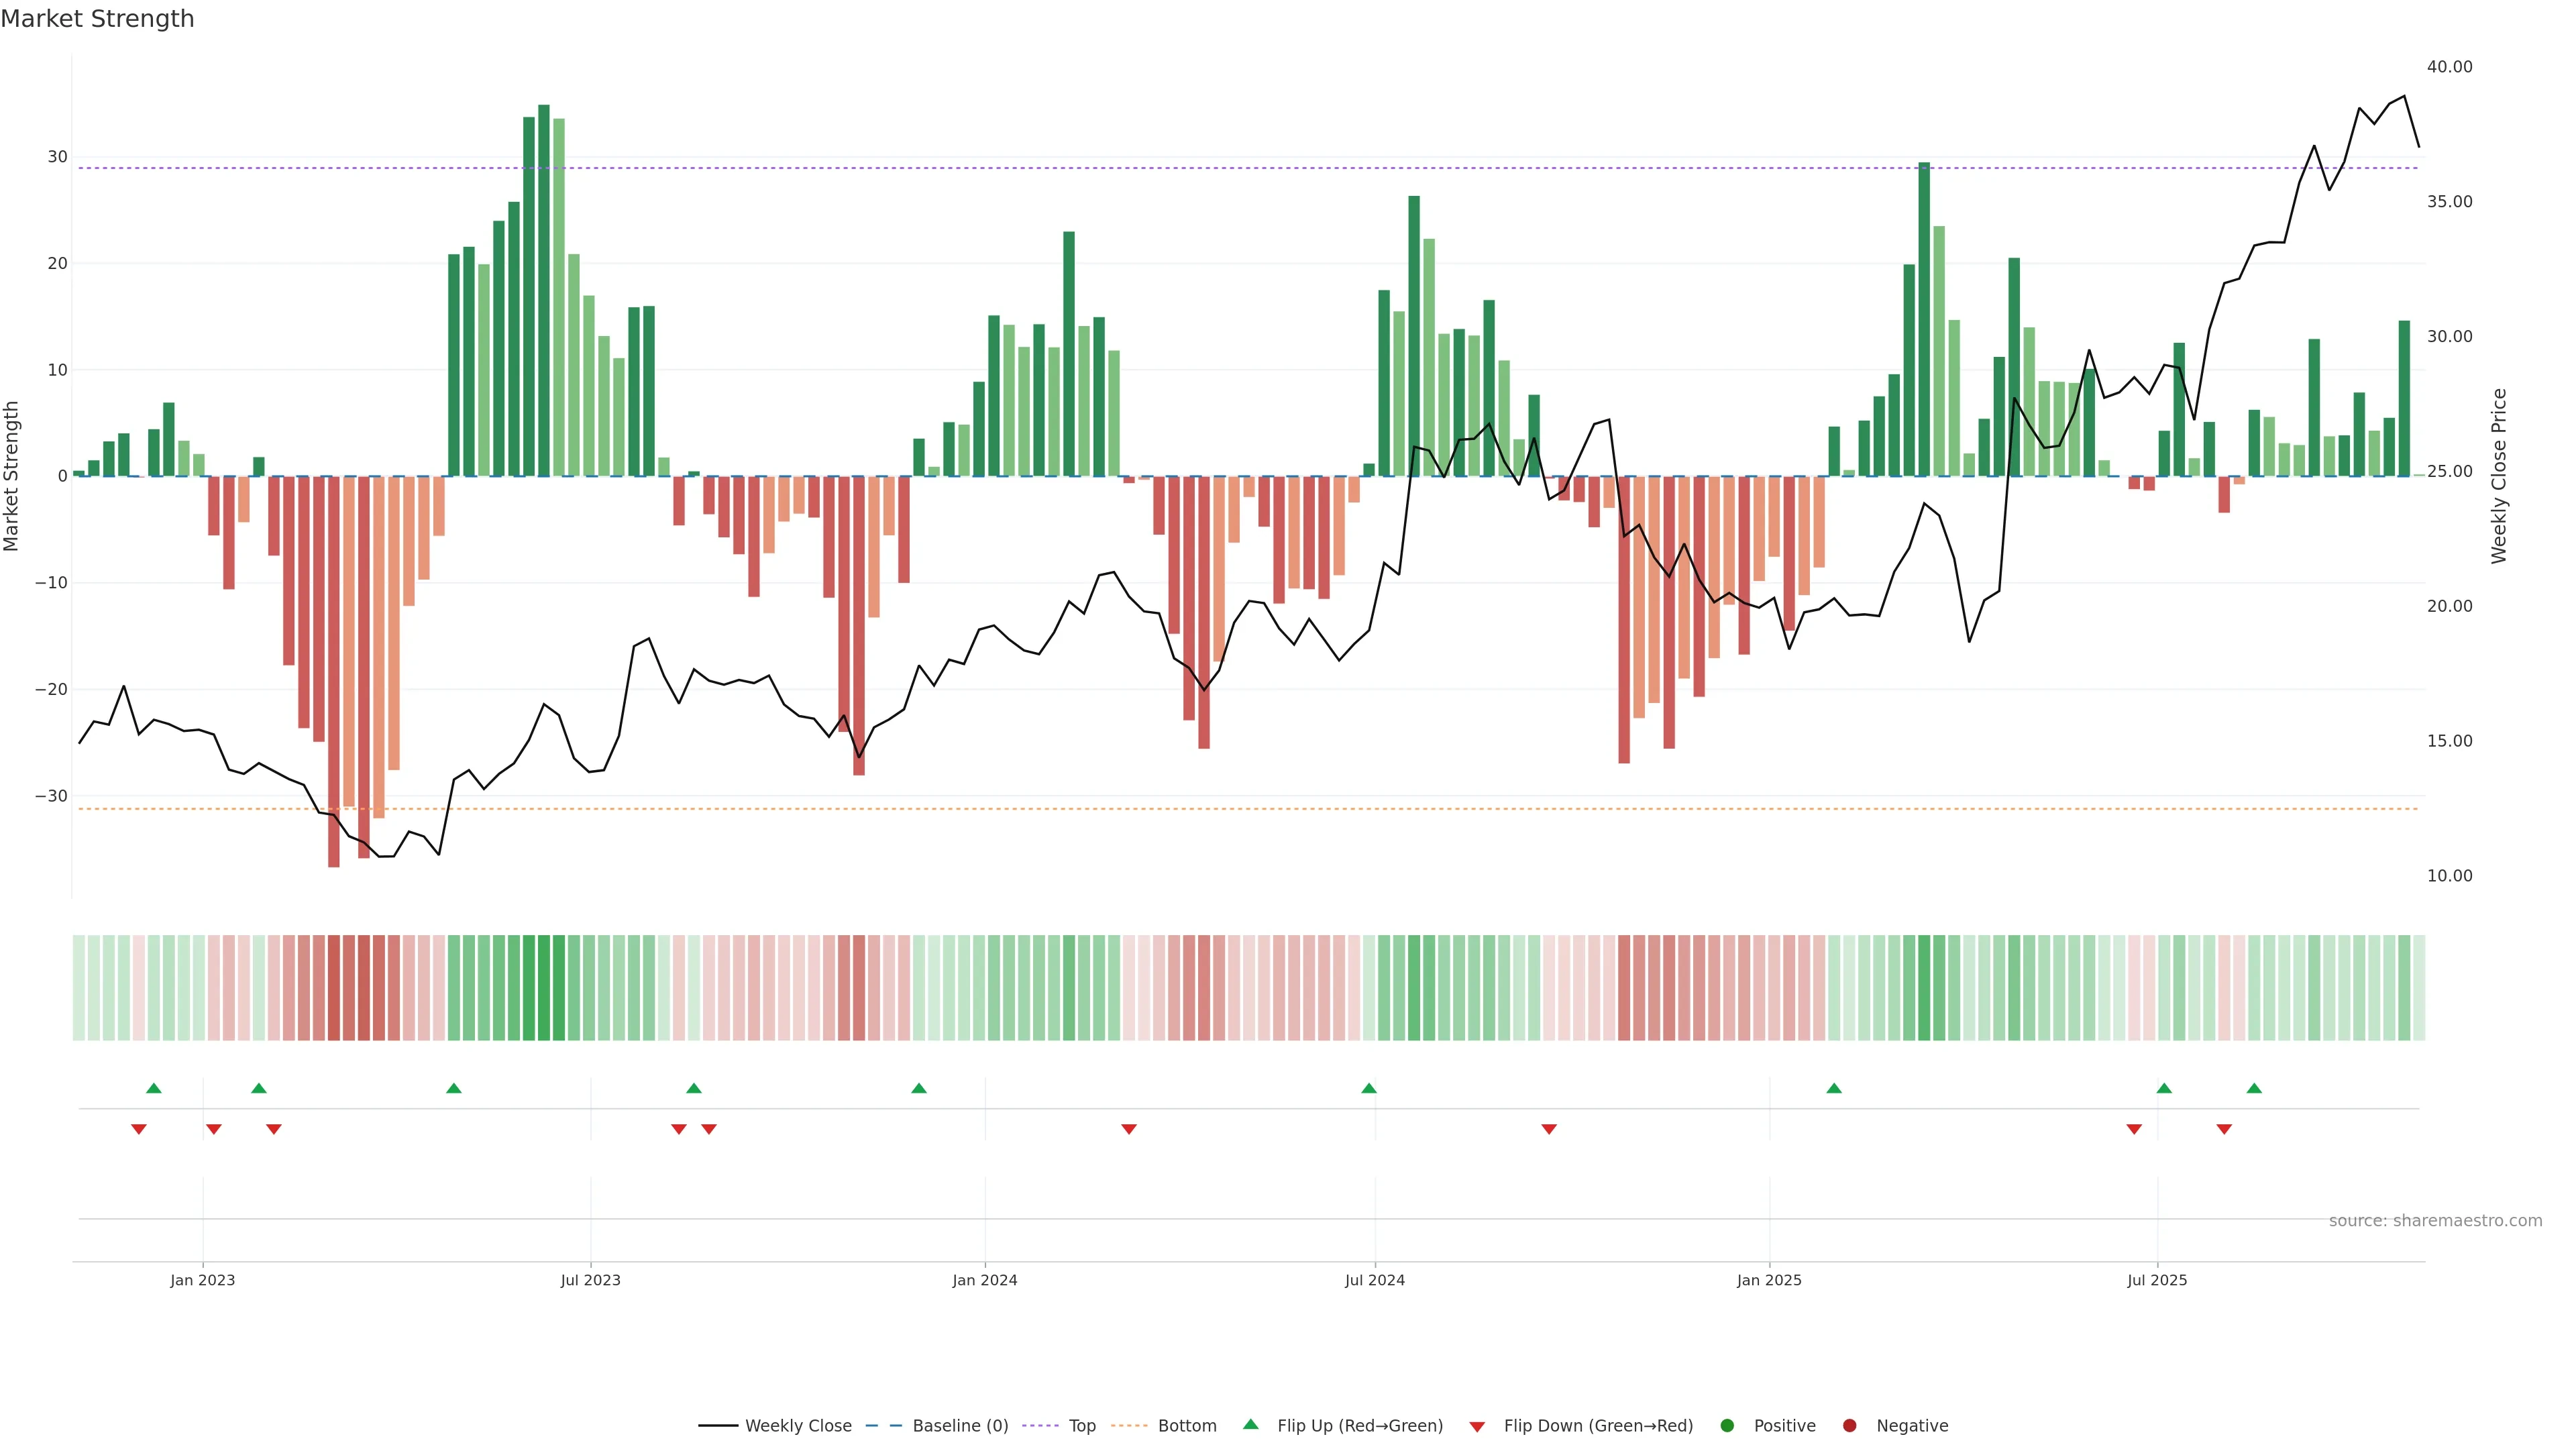Click the tallest green bar near June 2023
Image resolution: width=2576 pixels, height=1449 pixels.
(544, 290)
